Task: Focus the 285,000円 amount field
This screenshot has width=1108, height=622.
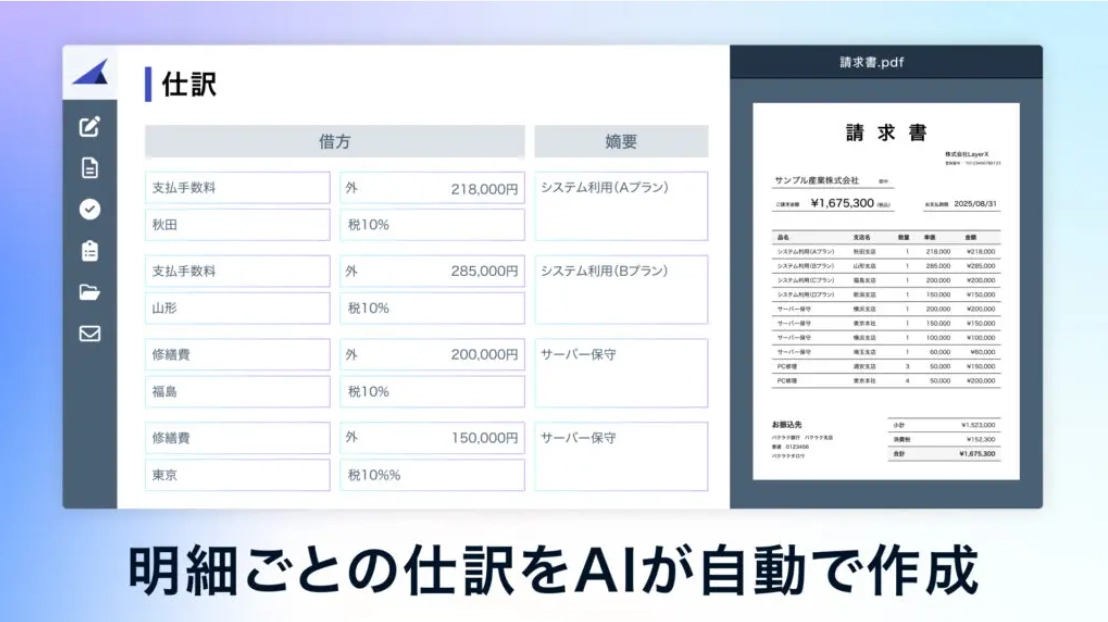Action: [x=432, y=271]
